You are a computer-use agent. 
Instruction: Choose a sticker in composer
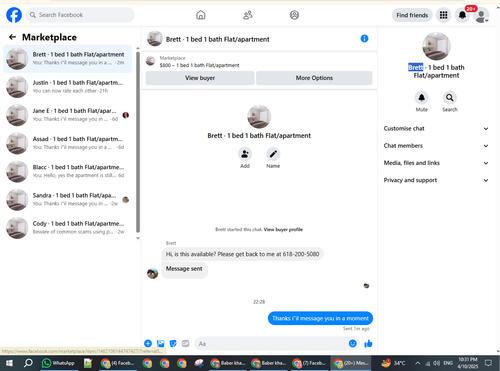pyautogui.click(x=173, y=343)
